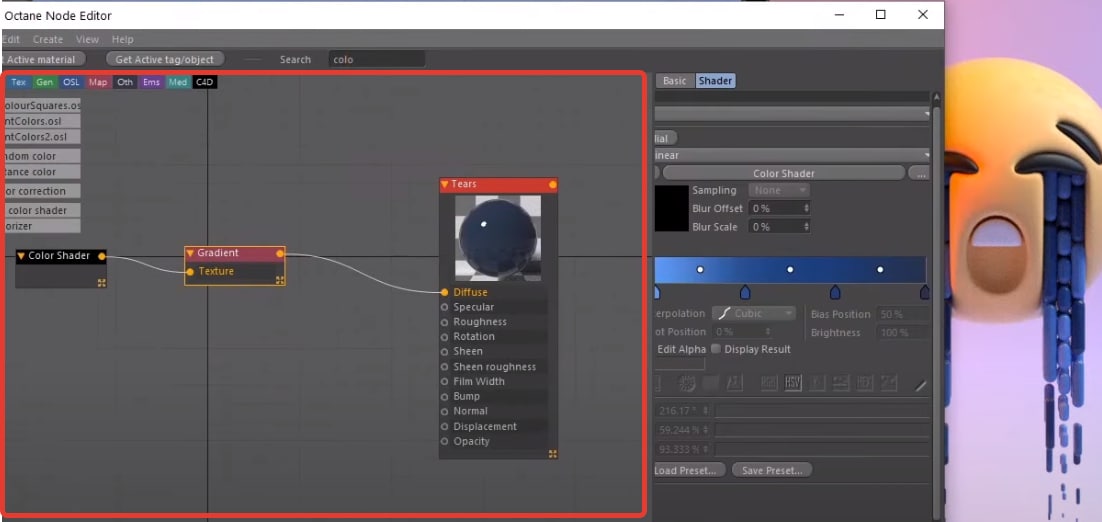Toggle the Oth node filter

pos(125,82)
